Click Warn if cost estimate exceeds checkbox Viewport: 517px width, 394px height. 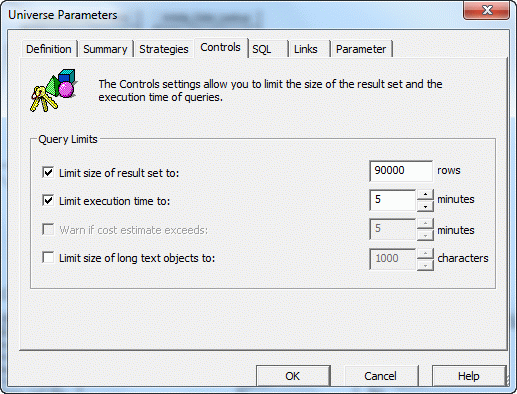pyautogui.click(x=48, y=229)
